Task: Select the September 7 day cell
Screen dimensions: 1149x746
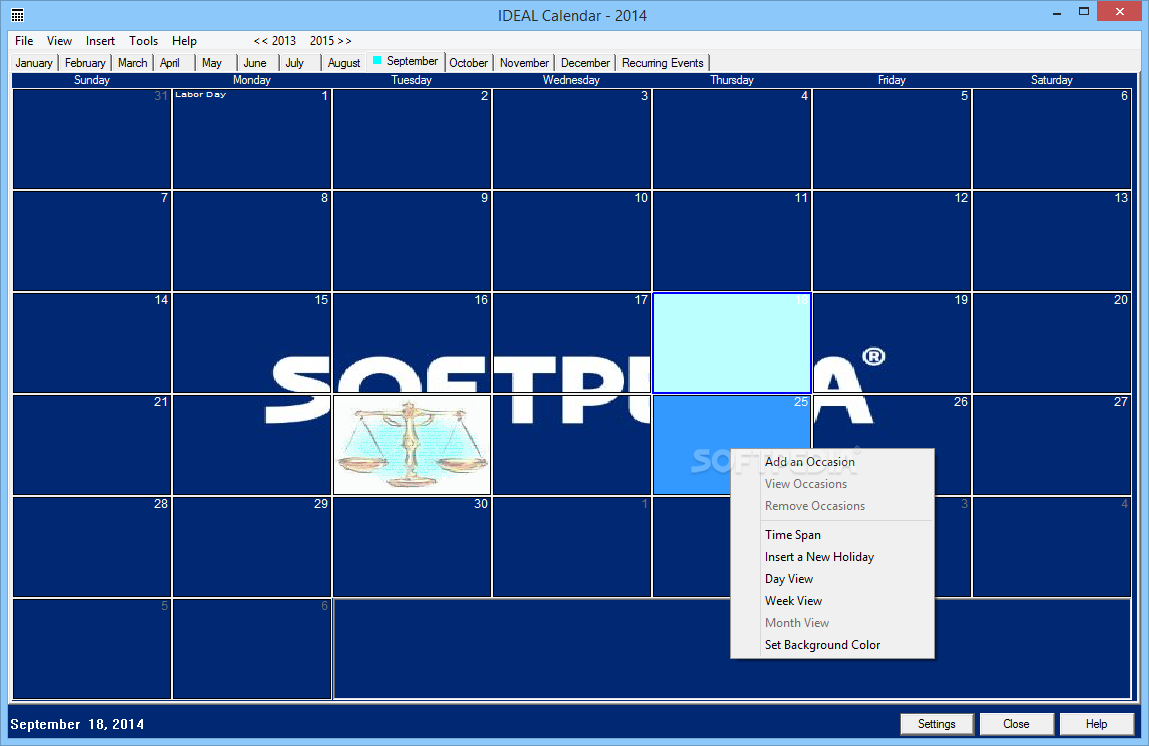Action: [92, 241]
